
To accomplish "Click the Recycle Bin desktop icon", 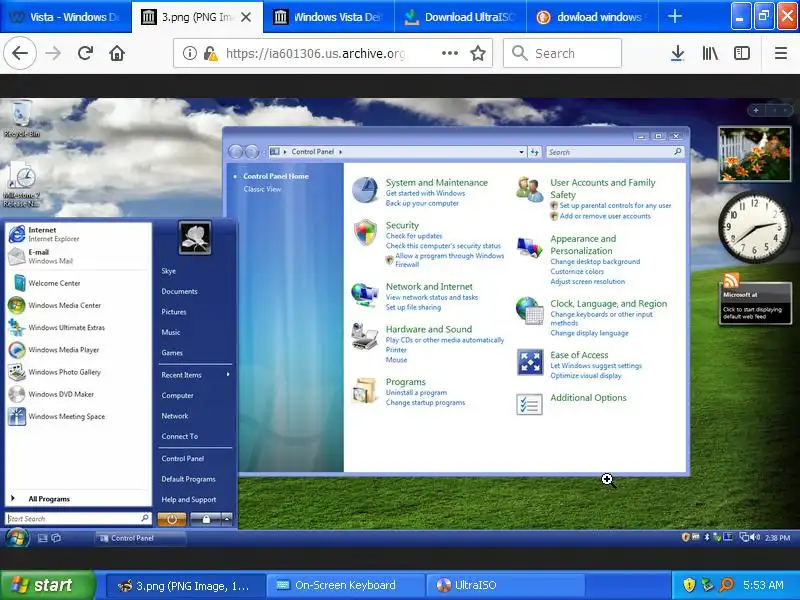I will [x=21, y=119].
